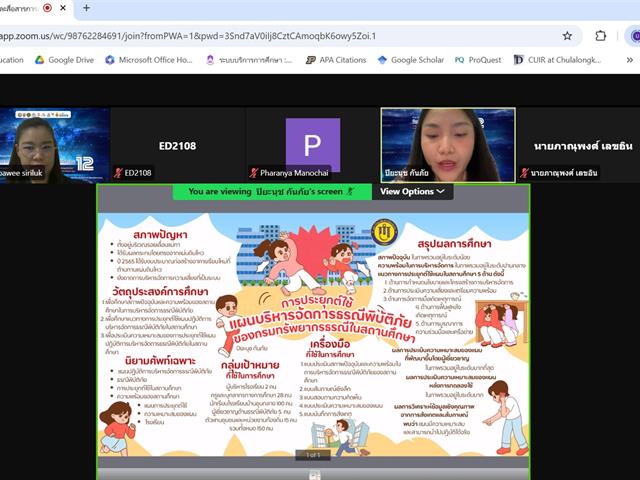This screenshot has width=640, height=480.
Task: Expand the View Options dropdown
Action: pyautogui.click(x=412, y=191)
